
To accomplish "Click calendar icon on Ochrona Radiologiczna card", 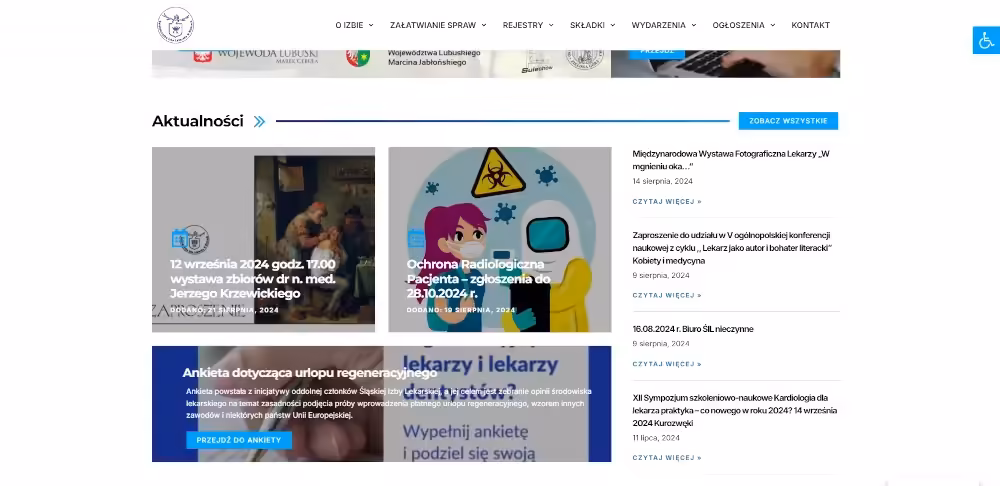I will pyautogui.click(x=416, y=239).
